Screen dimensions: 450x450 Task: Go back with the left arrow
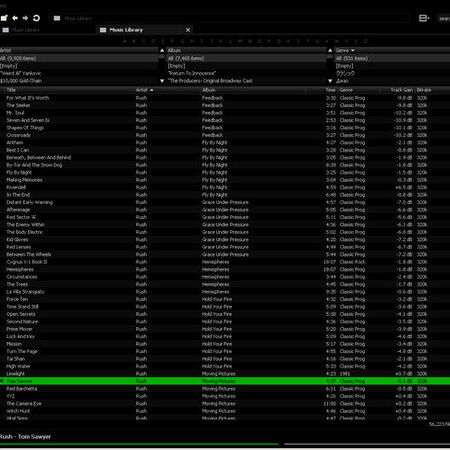coord(15,18)
